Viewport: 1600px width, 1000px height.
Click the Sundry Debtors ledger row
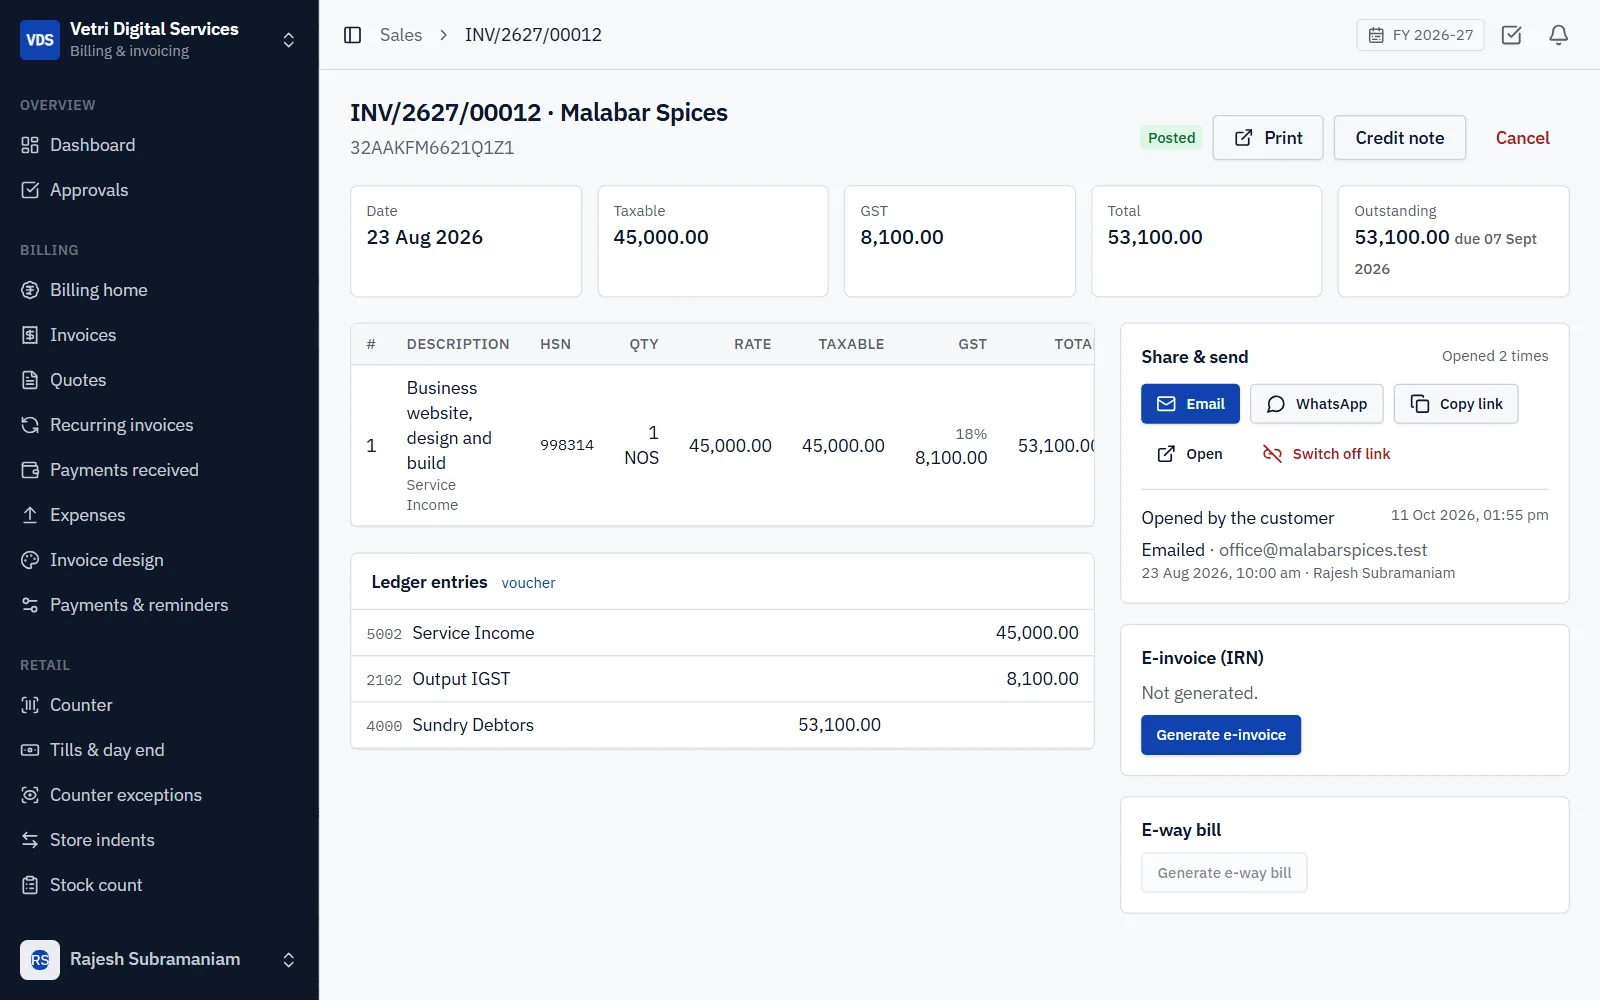point(722,725)
